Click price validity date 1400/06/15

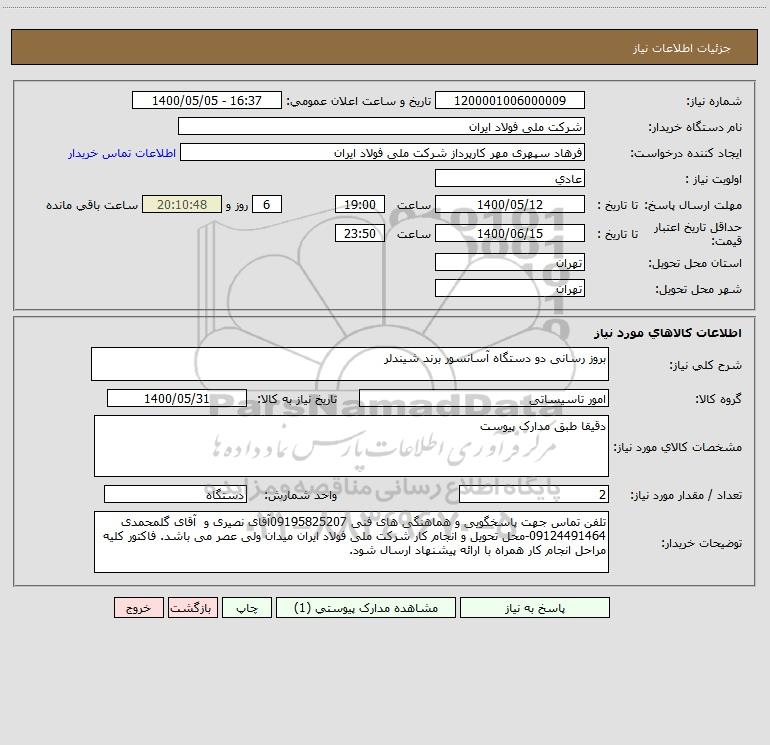point(510,233)
